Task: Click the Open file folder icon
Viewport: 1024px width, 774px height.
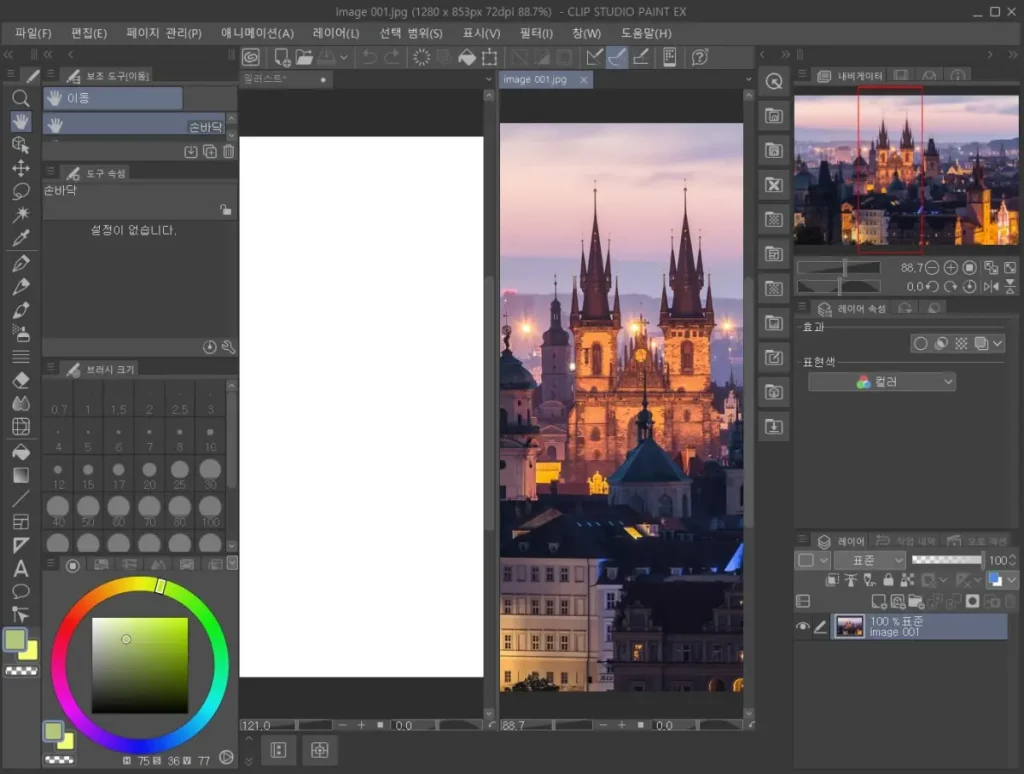Action: (304, 57)
